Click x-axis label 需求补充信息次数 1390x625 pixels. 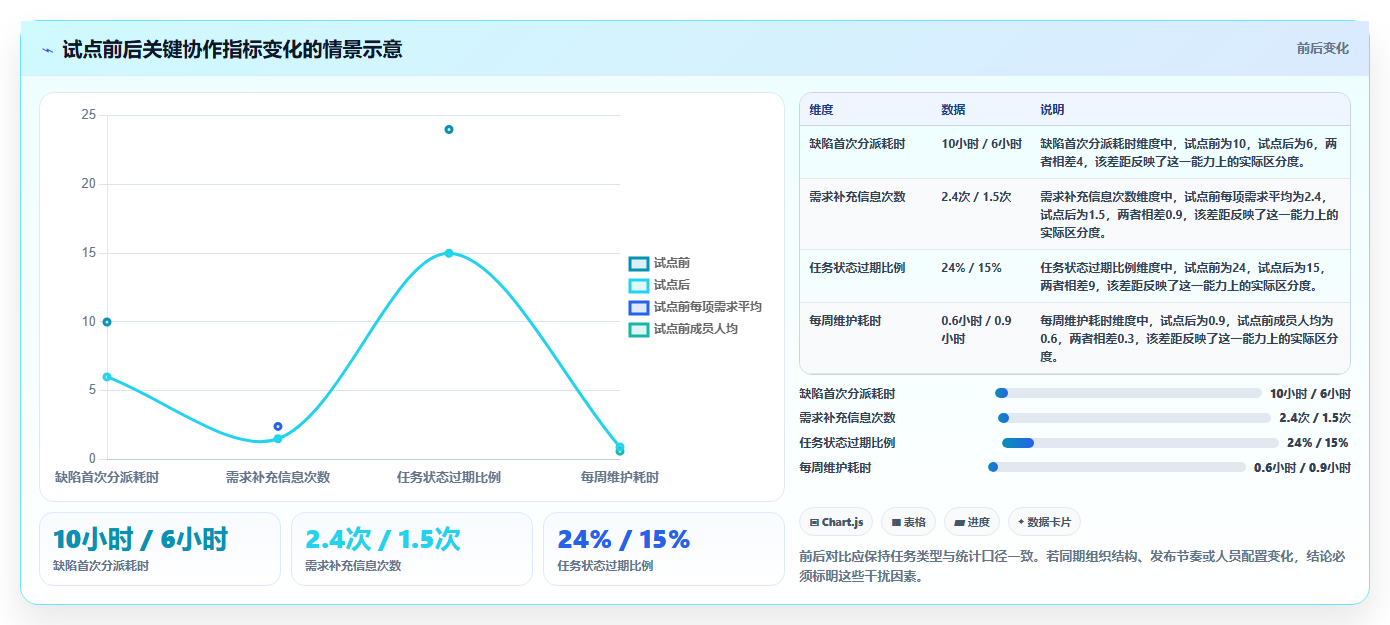click(278, 478)
